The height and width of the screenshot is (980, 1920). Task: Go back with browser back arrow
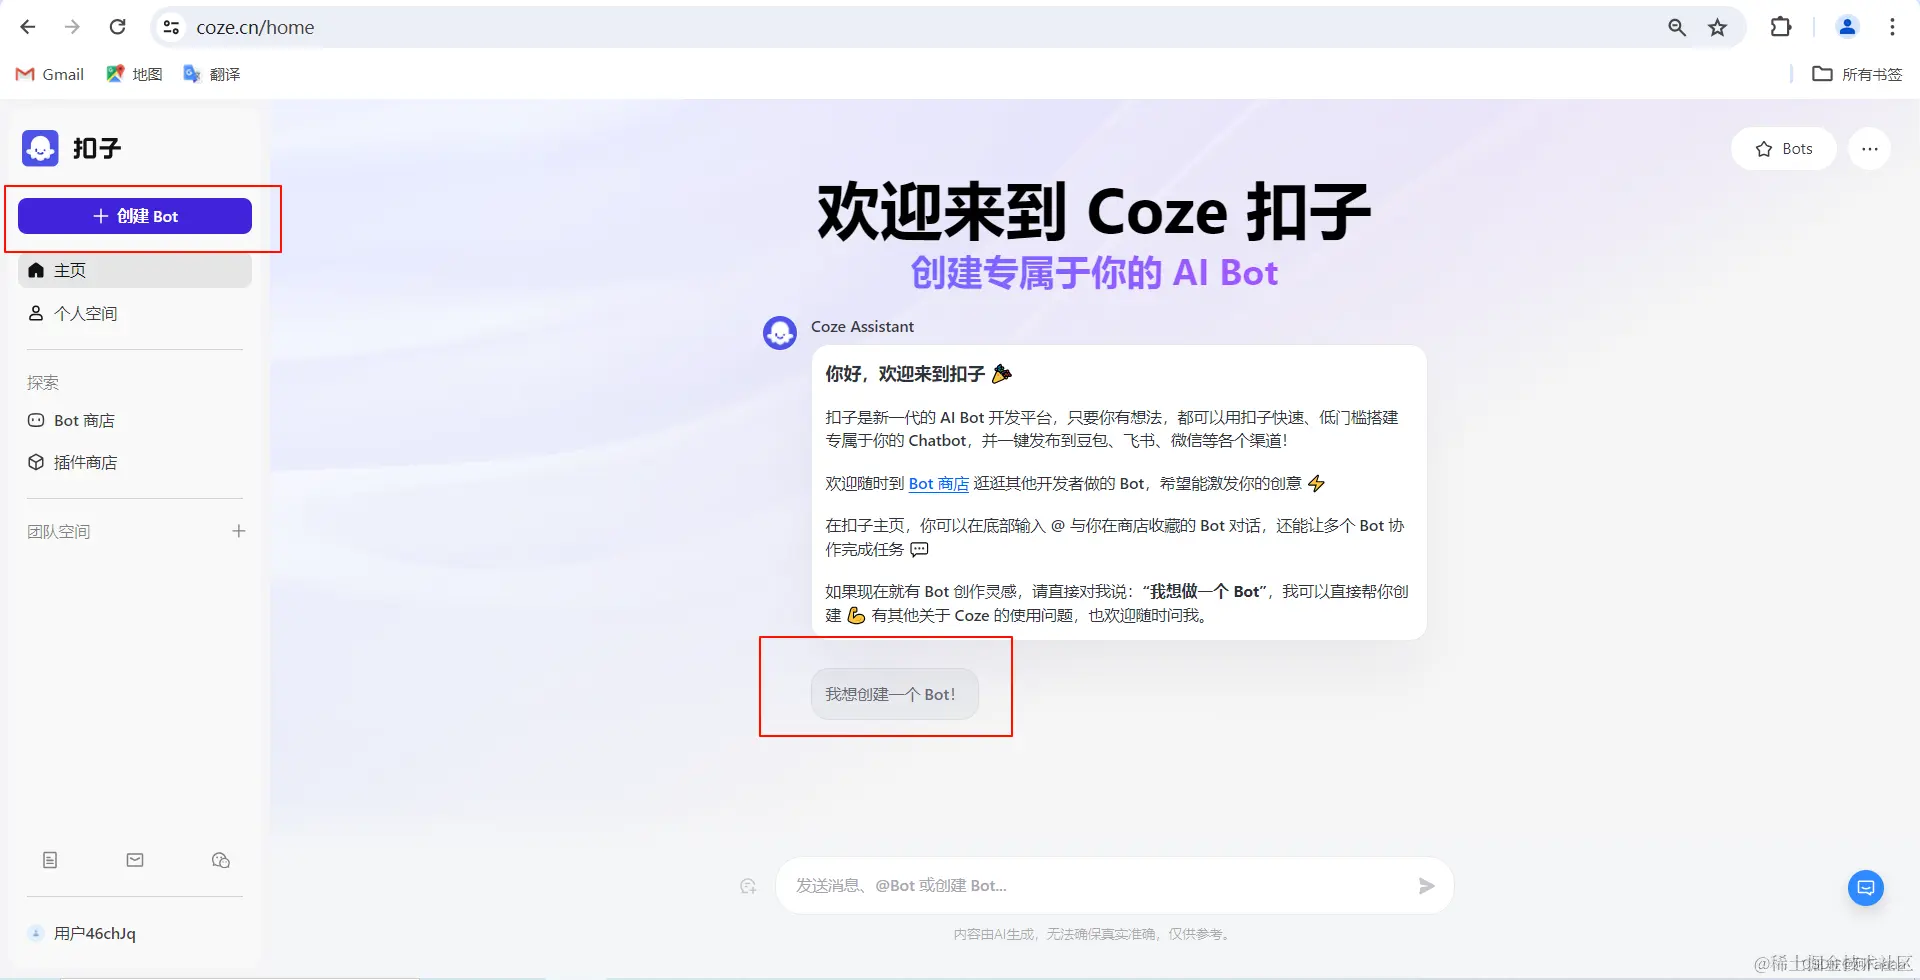(x=28, y=27)
